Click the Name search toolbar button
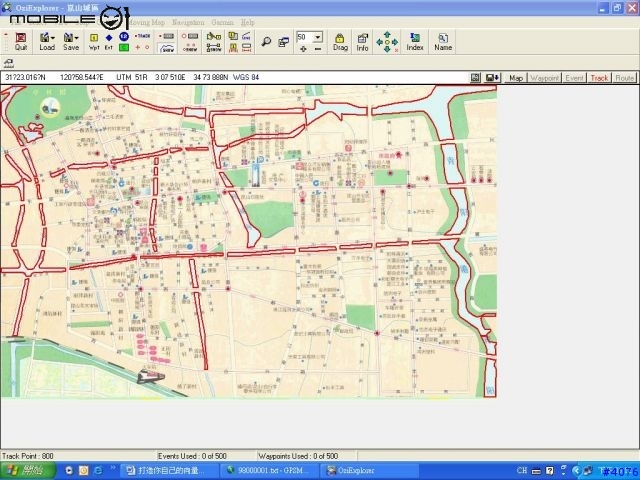Screen dimensions: 640x480 443,42
